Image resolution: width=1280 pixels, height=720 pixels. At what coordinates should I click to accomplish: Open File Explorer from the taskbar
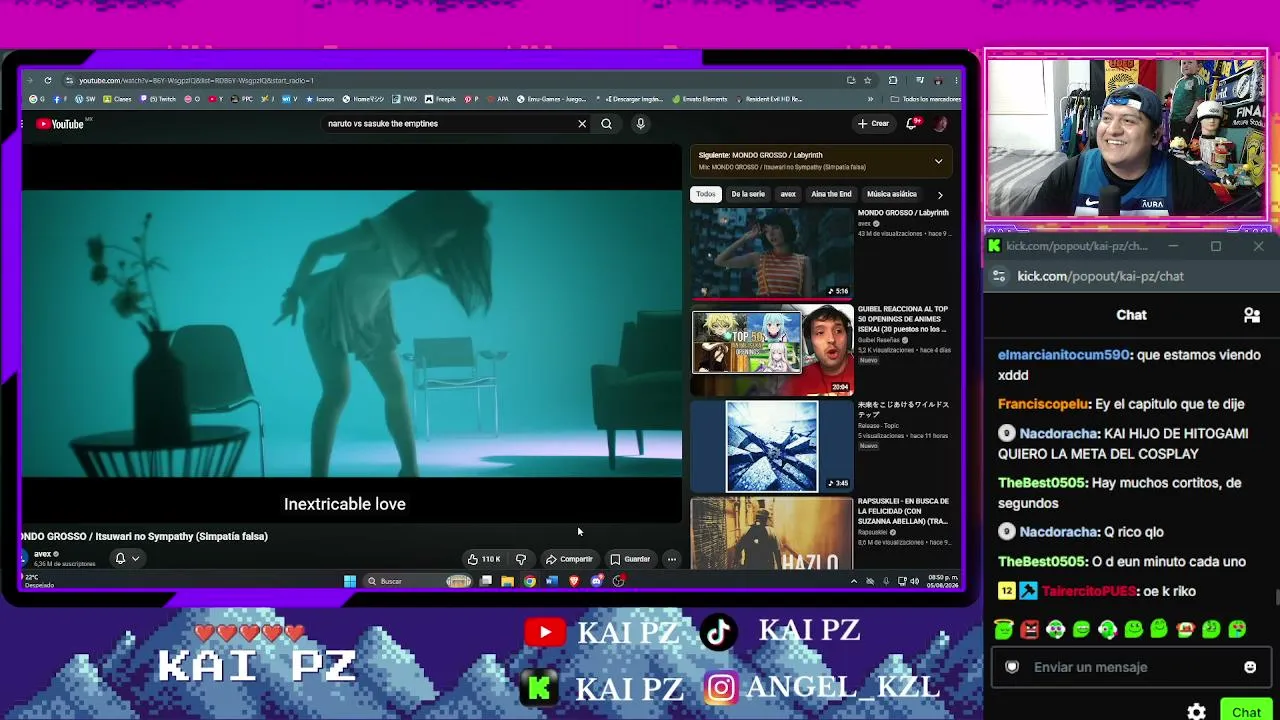pos(507,581)
